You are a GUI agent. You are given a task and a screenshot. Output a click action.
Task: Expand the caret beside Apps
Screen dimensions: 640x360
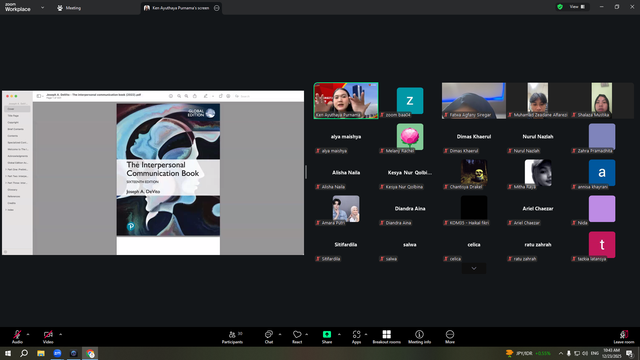coord(366,334)
